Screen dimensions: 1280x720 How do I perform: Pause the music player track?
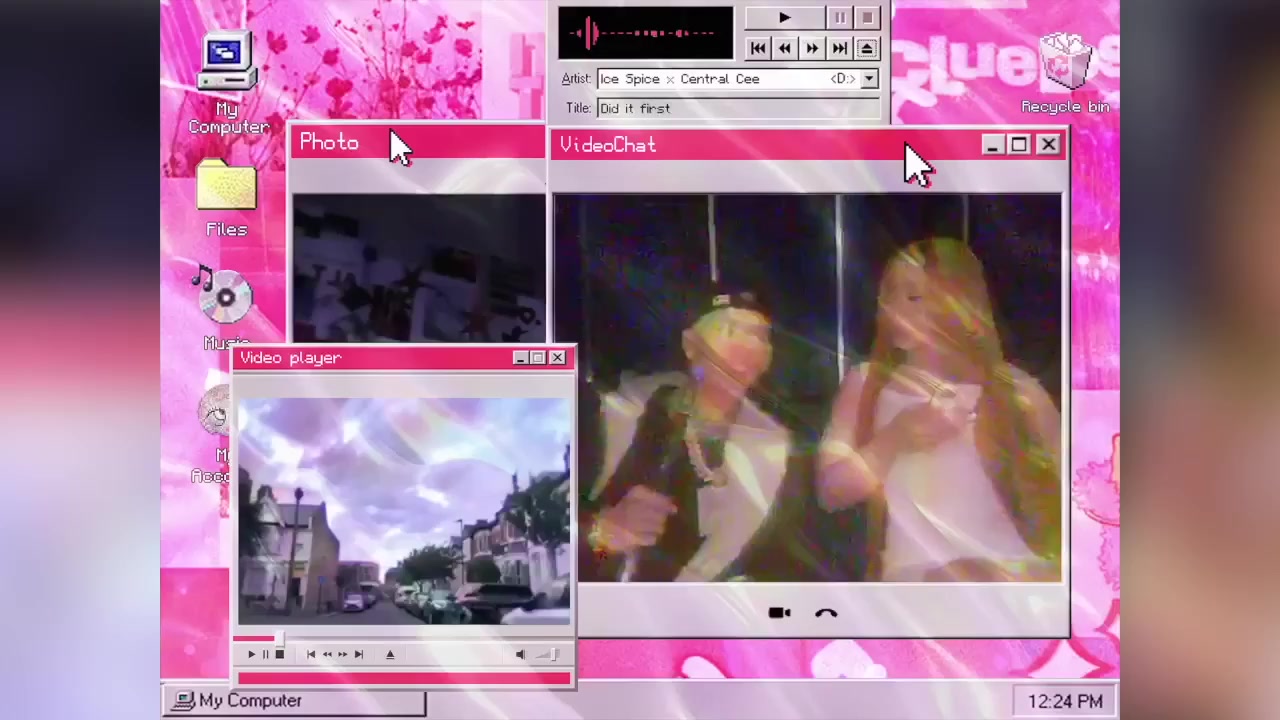840,18
